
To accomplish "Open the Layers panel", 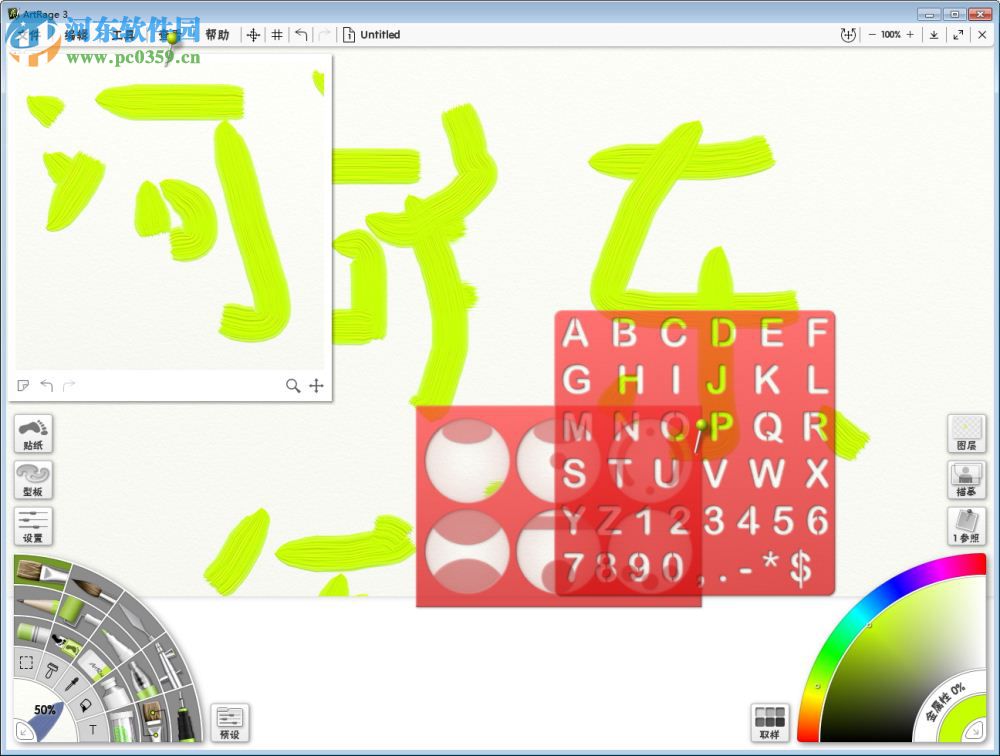I will [x=966, y=434].
